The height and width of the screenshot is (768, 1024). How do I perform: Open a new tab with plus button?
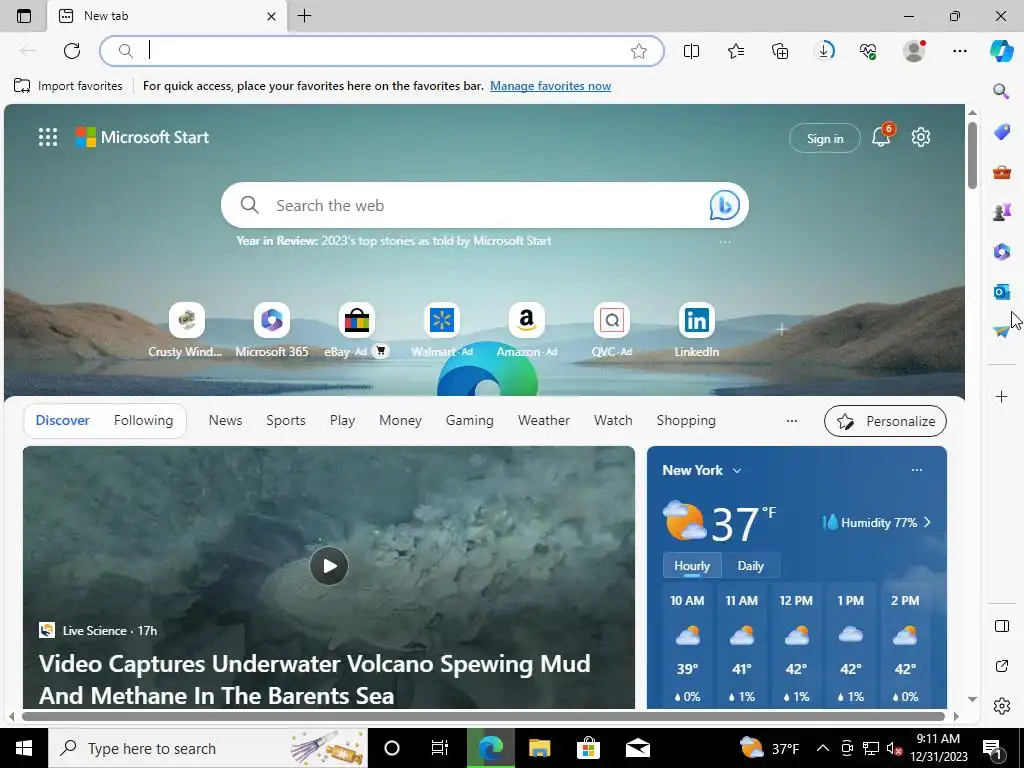point(304,16)
